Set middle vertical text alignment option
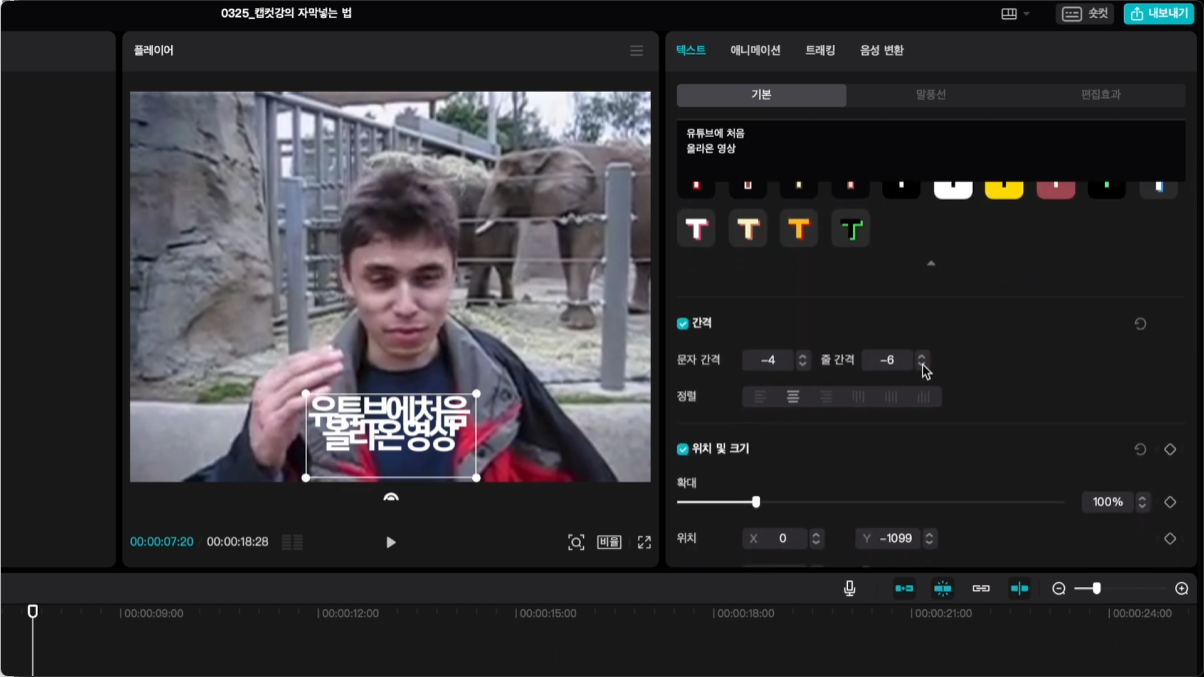Image resolution: width=1204 pixels, height=677 pixels. point(891,397)
